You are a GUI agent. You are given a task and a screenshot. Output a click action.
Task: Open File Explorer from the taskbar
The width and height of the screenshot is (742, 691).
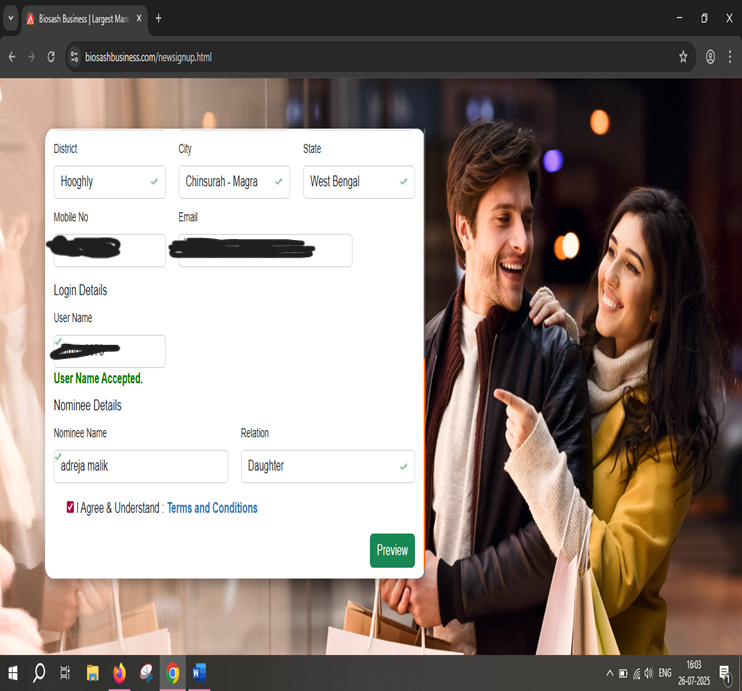pyautogui.click(x=93, y=673)
